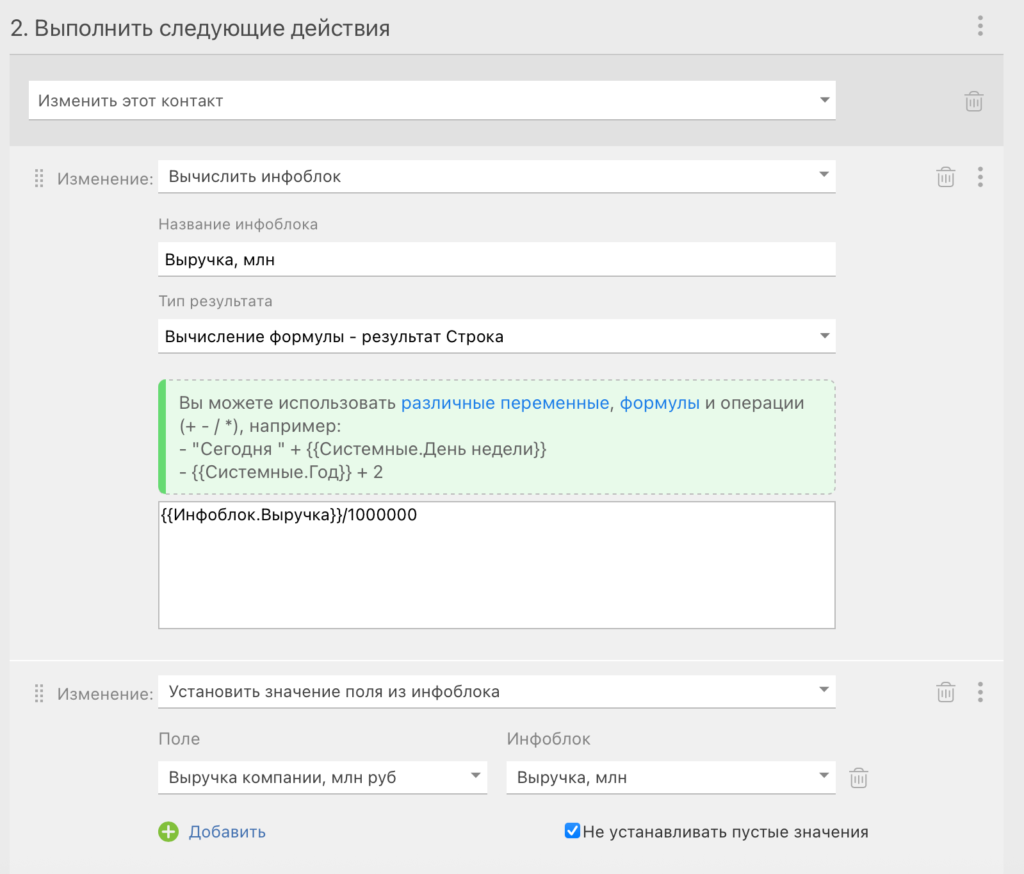Screen dimensions: 1024x874
Task: Remove the field-infoblock pair with small trash icon
Action: coord(858,777)
